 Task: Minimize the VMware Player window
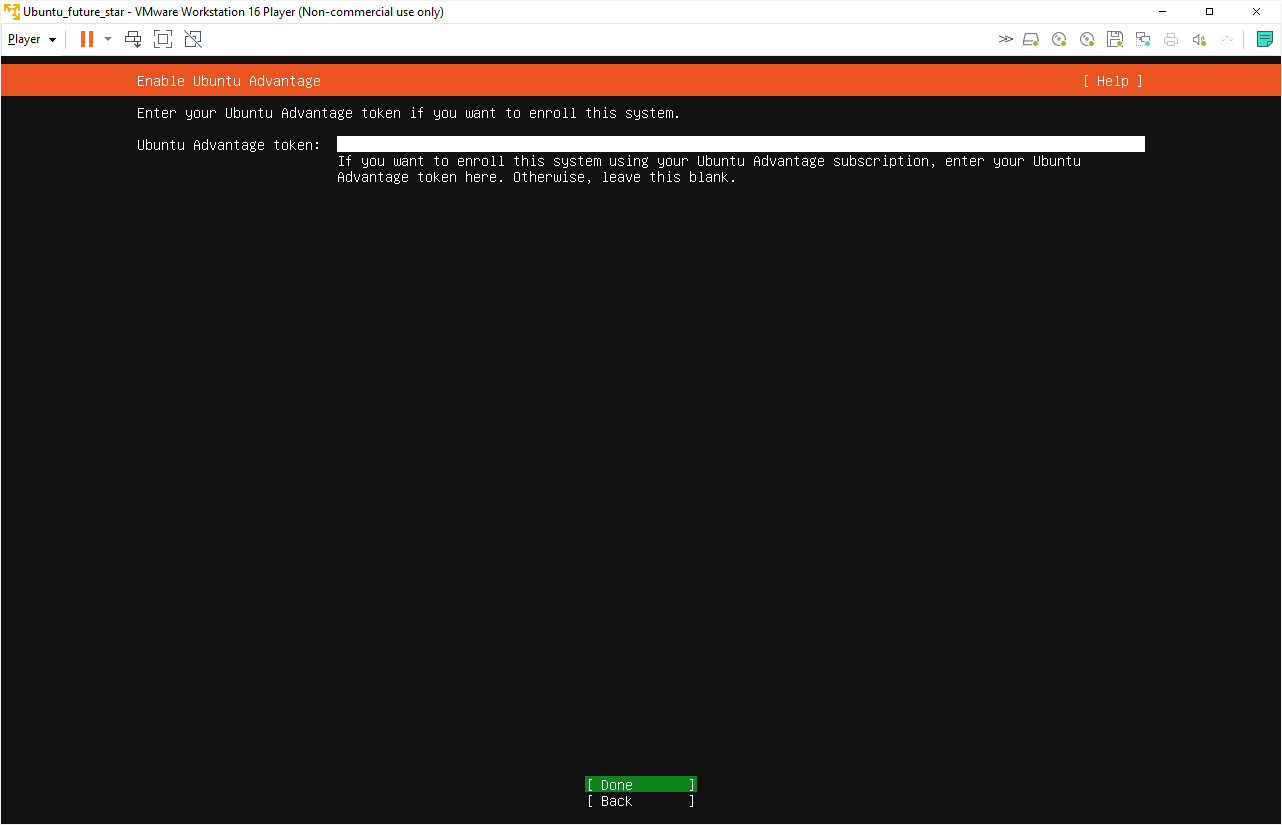pos(1163,12)
